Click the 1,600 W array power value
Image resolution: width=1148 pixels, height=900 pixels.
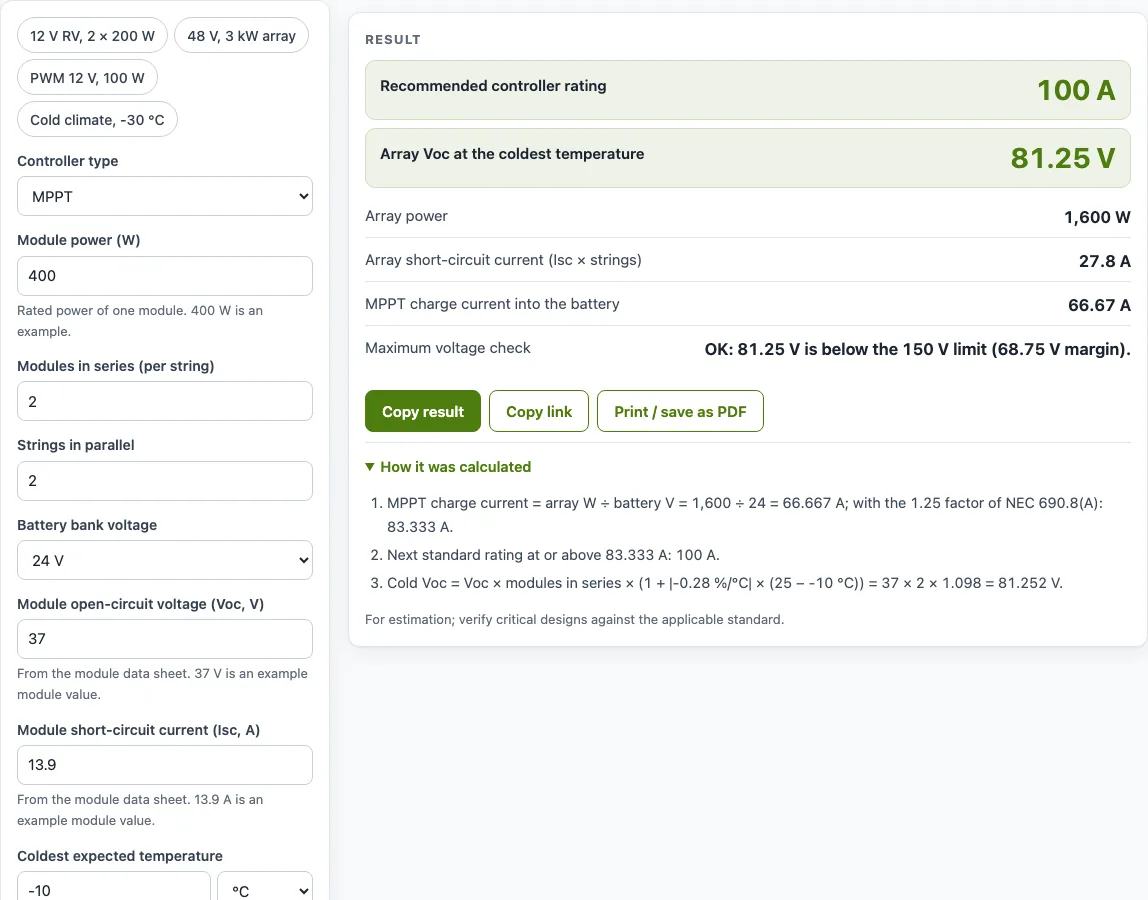tap(1097, 217)
